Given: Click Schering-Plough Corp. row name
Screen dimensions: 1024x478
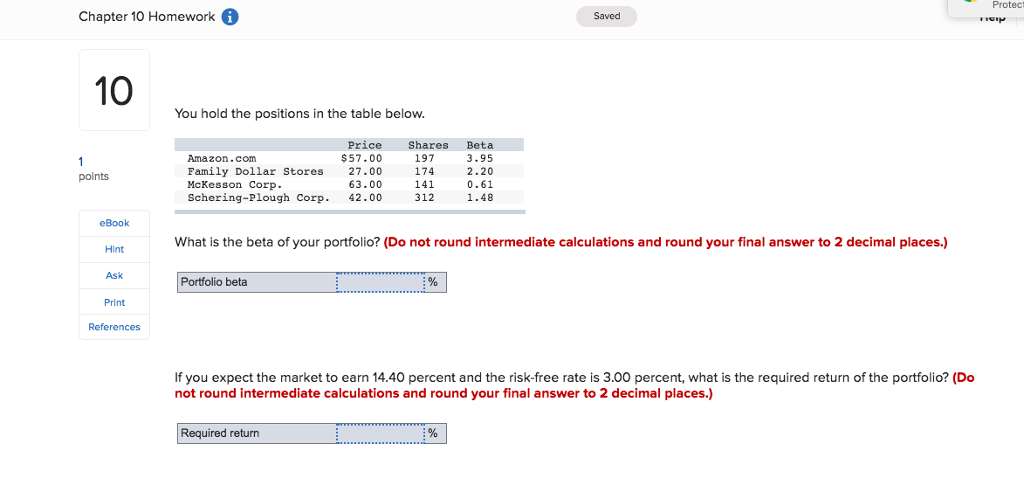Looking at the screenshot, I should click(x=259, y=197).
